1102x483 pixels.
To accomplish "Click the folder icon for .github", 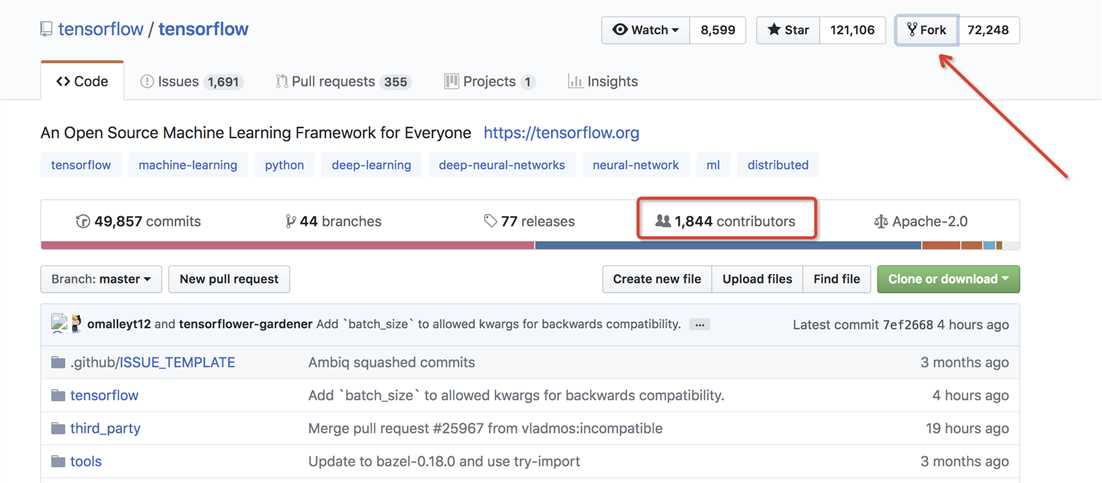I will [x=58, y=363].
